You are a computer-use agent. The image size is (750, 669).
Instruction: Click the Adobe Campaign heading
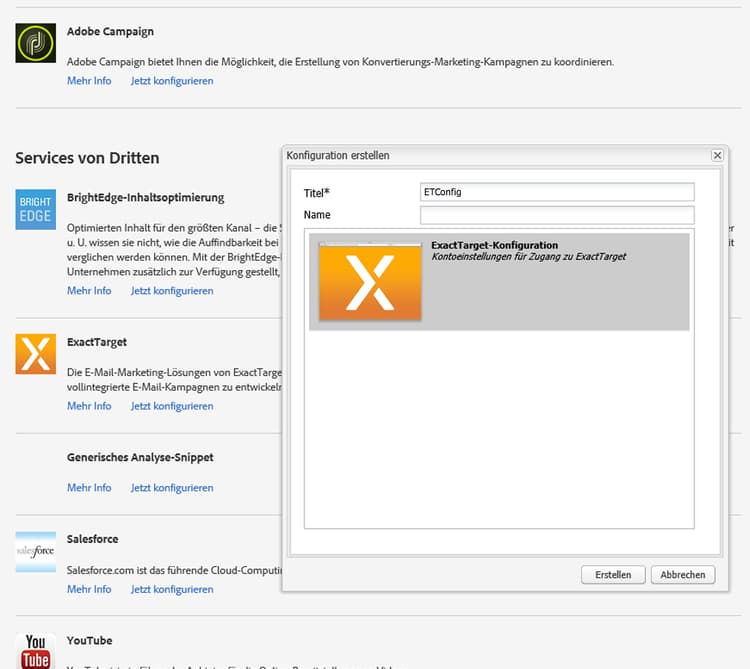110,32
